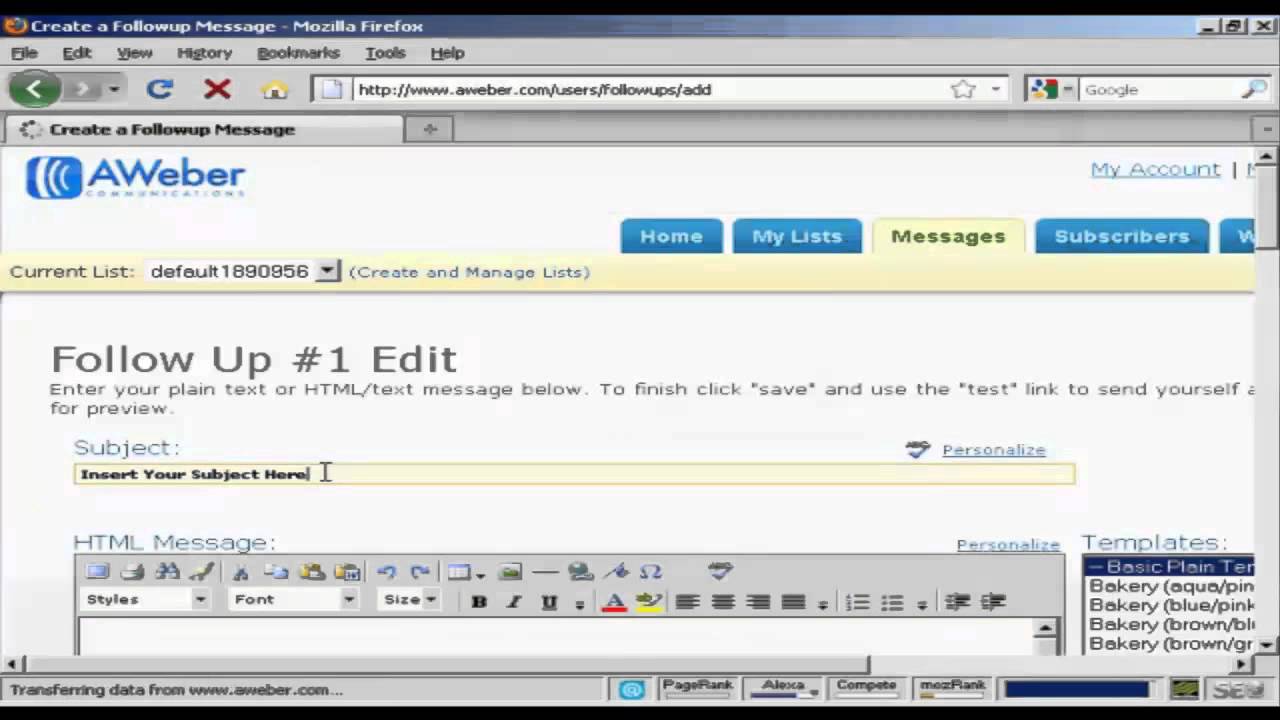Open the tab list dropdown arrow
Image resolution: width=1280 pixels, height=720 pixels.
[1265, 129]
